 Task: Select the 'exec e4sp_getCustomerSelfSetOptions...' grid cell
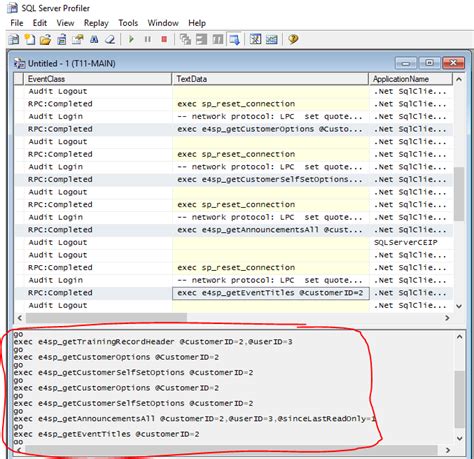click(270, 179)
